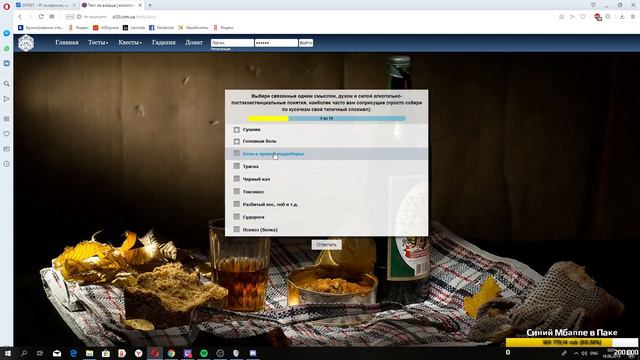Check the 'Разбитый нос, лоб и т.д.' option
The width and height of the screenshot is (640, 360).
point(237,204)
